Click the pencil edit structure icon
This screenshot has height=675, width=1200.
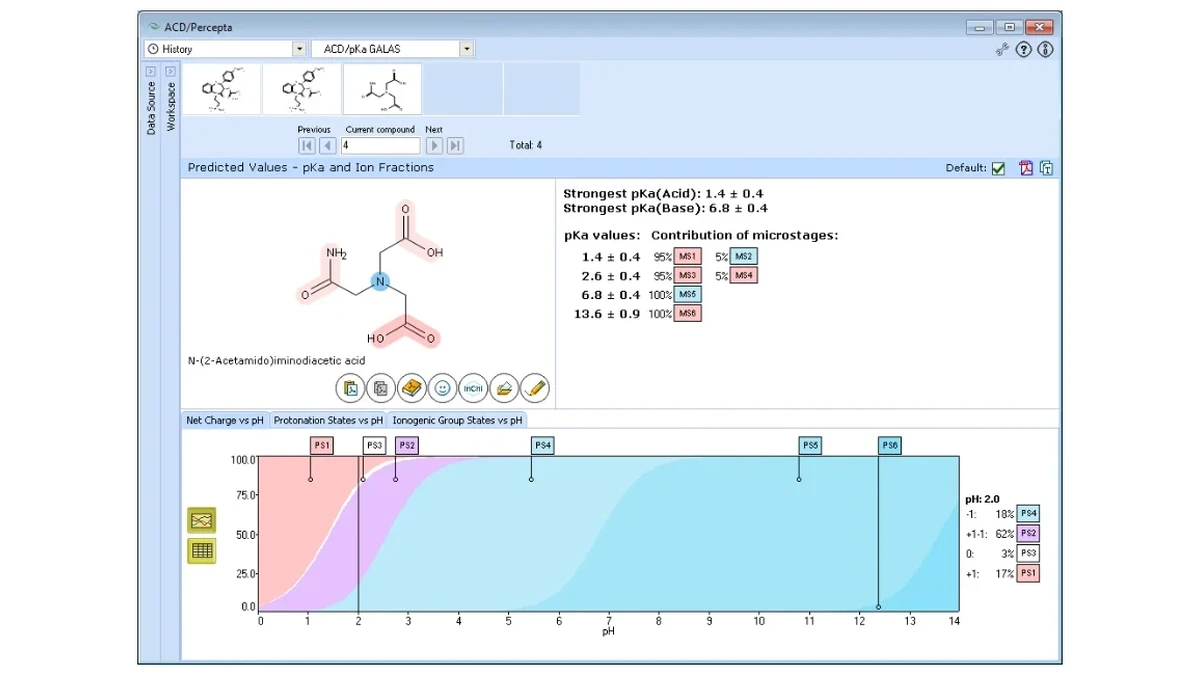click(x=535, y=387)
